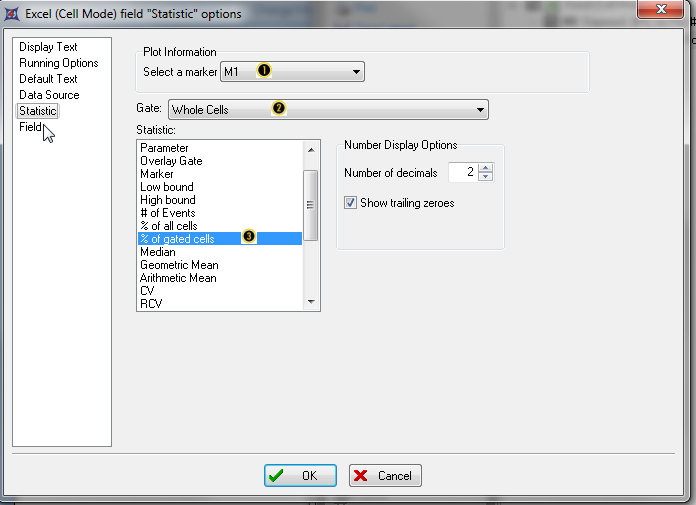This screenshot has width=696, height=505.
Task: Select Arithmetic Mean statistic
Action: coord(220,278)
